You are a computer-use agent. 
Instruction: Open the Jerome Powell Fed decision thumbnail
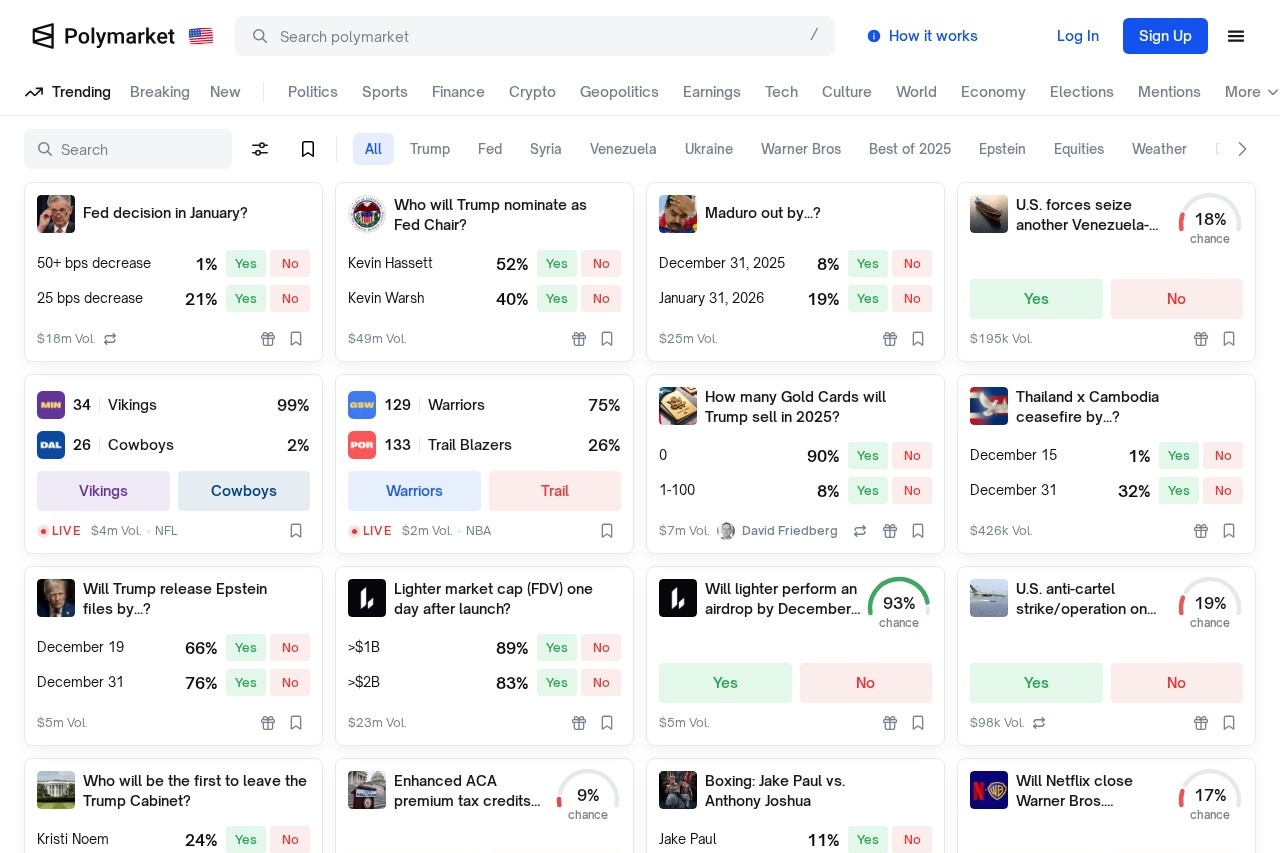[56, 214]
